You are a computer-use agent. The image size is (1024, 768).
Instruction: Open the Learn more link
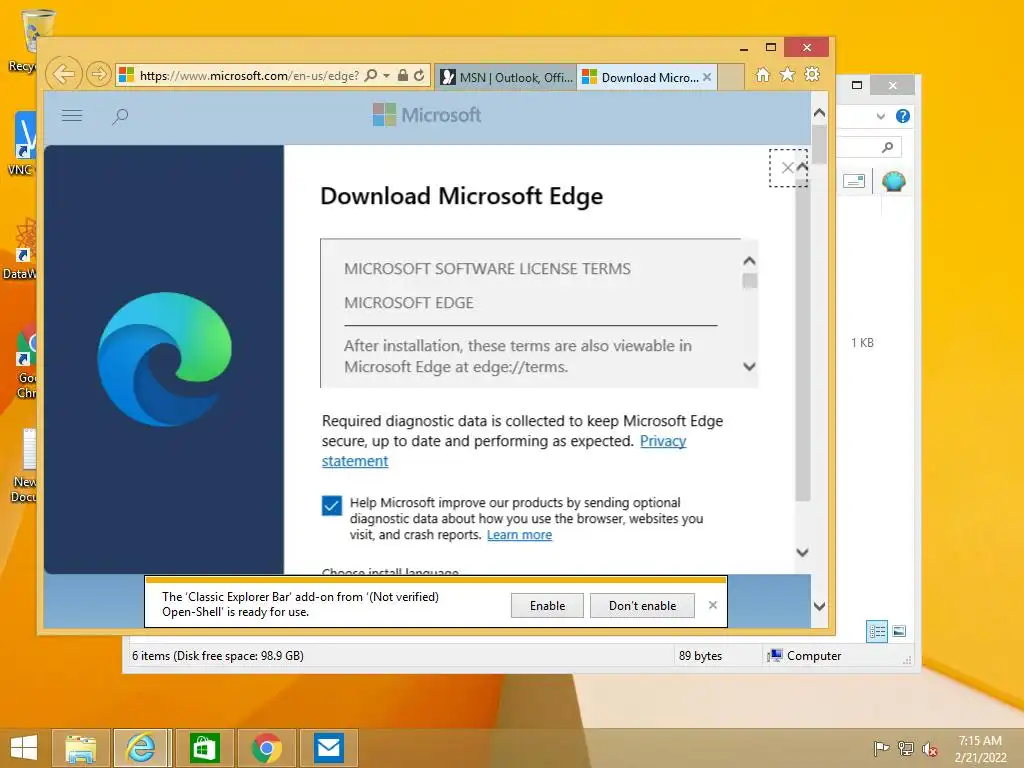[x=519, y=535]
